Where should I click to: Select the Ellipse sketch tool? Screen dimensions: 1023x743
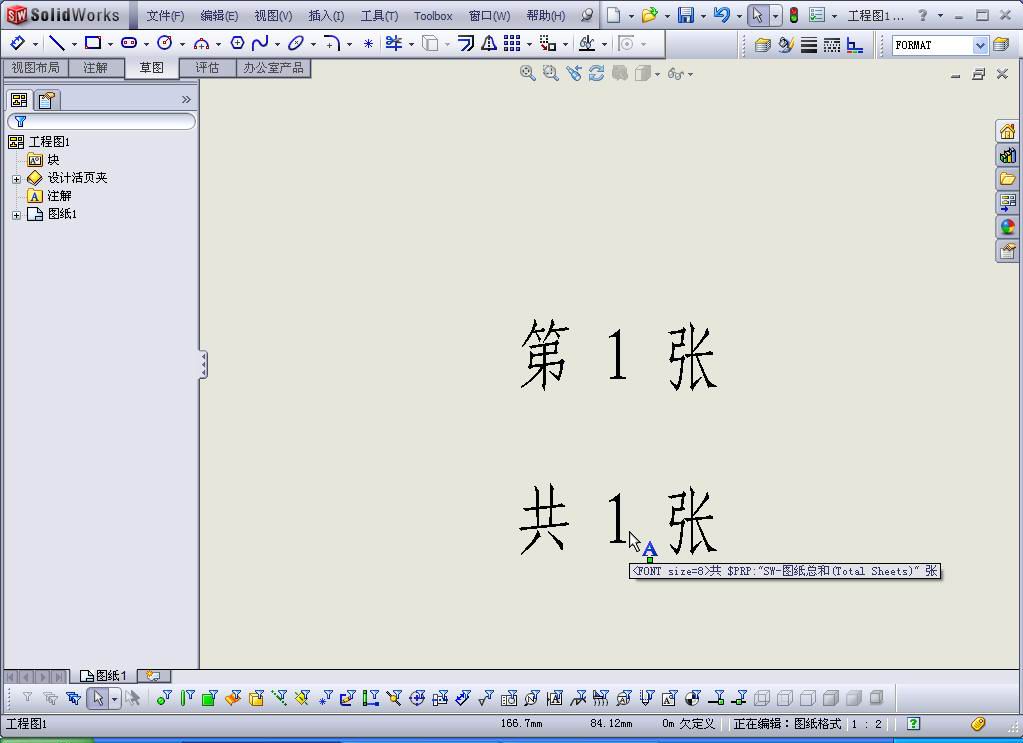tap(296, 43)
